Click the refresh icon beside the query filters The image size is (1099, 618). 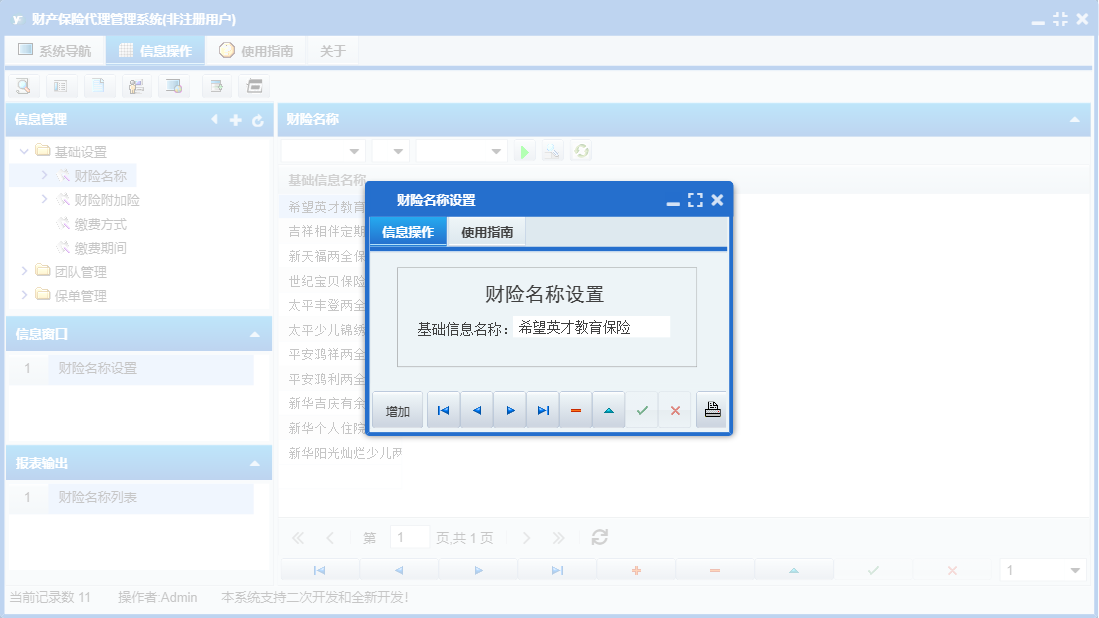pos(579,150)
